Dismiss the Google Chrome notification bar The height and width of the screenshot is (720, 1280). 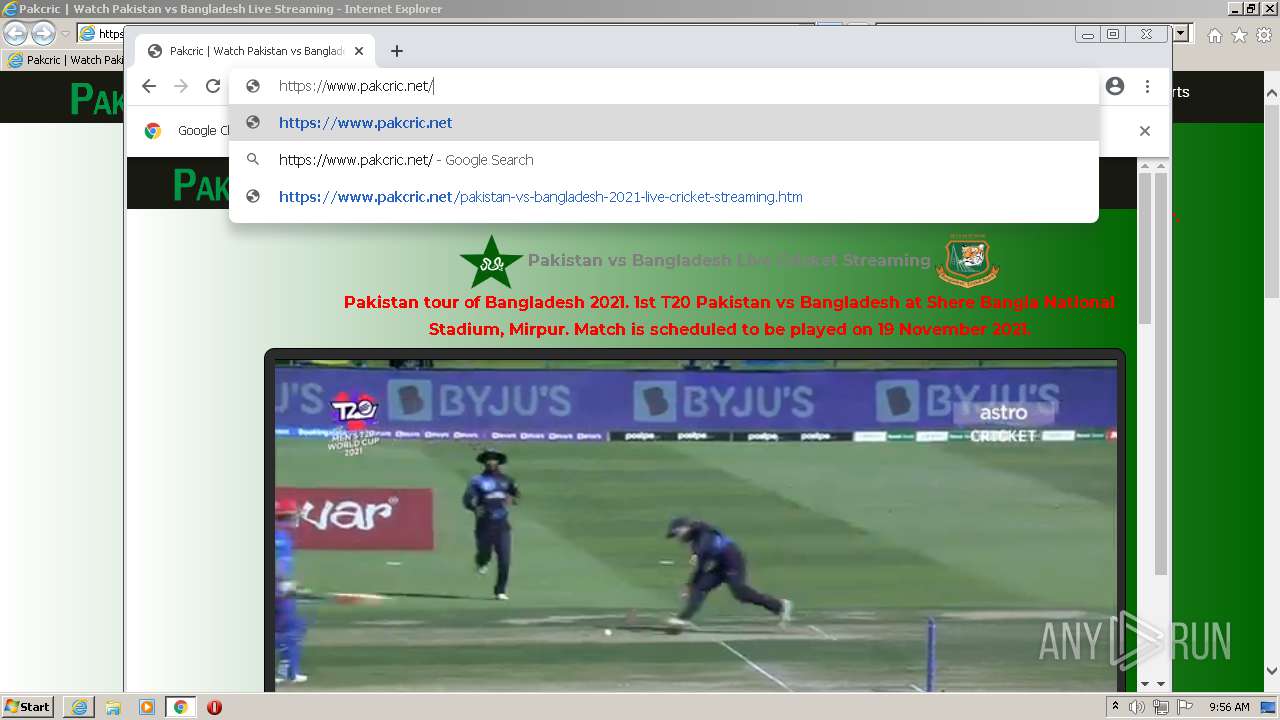click(1145, 131)
